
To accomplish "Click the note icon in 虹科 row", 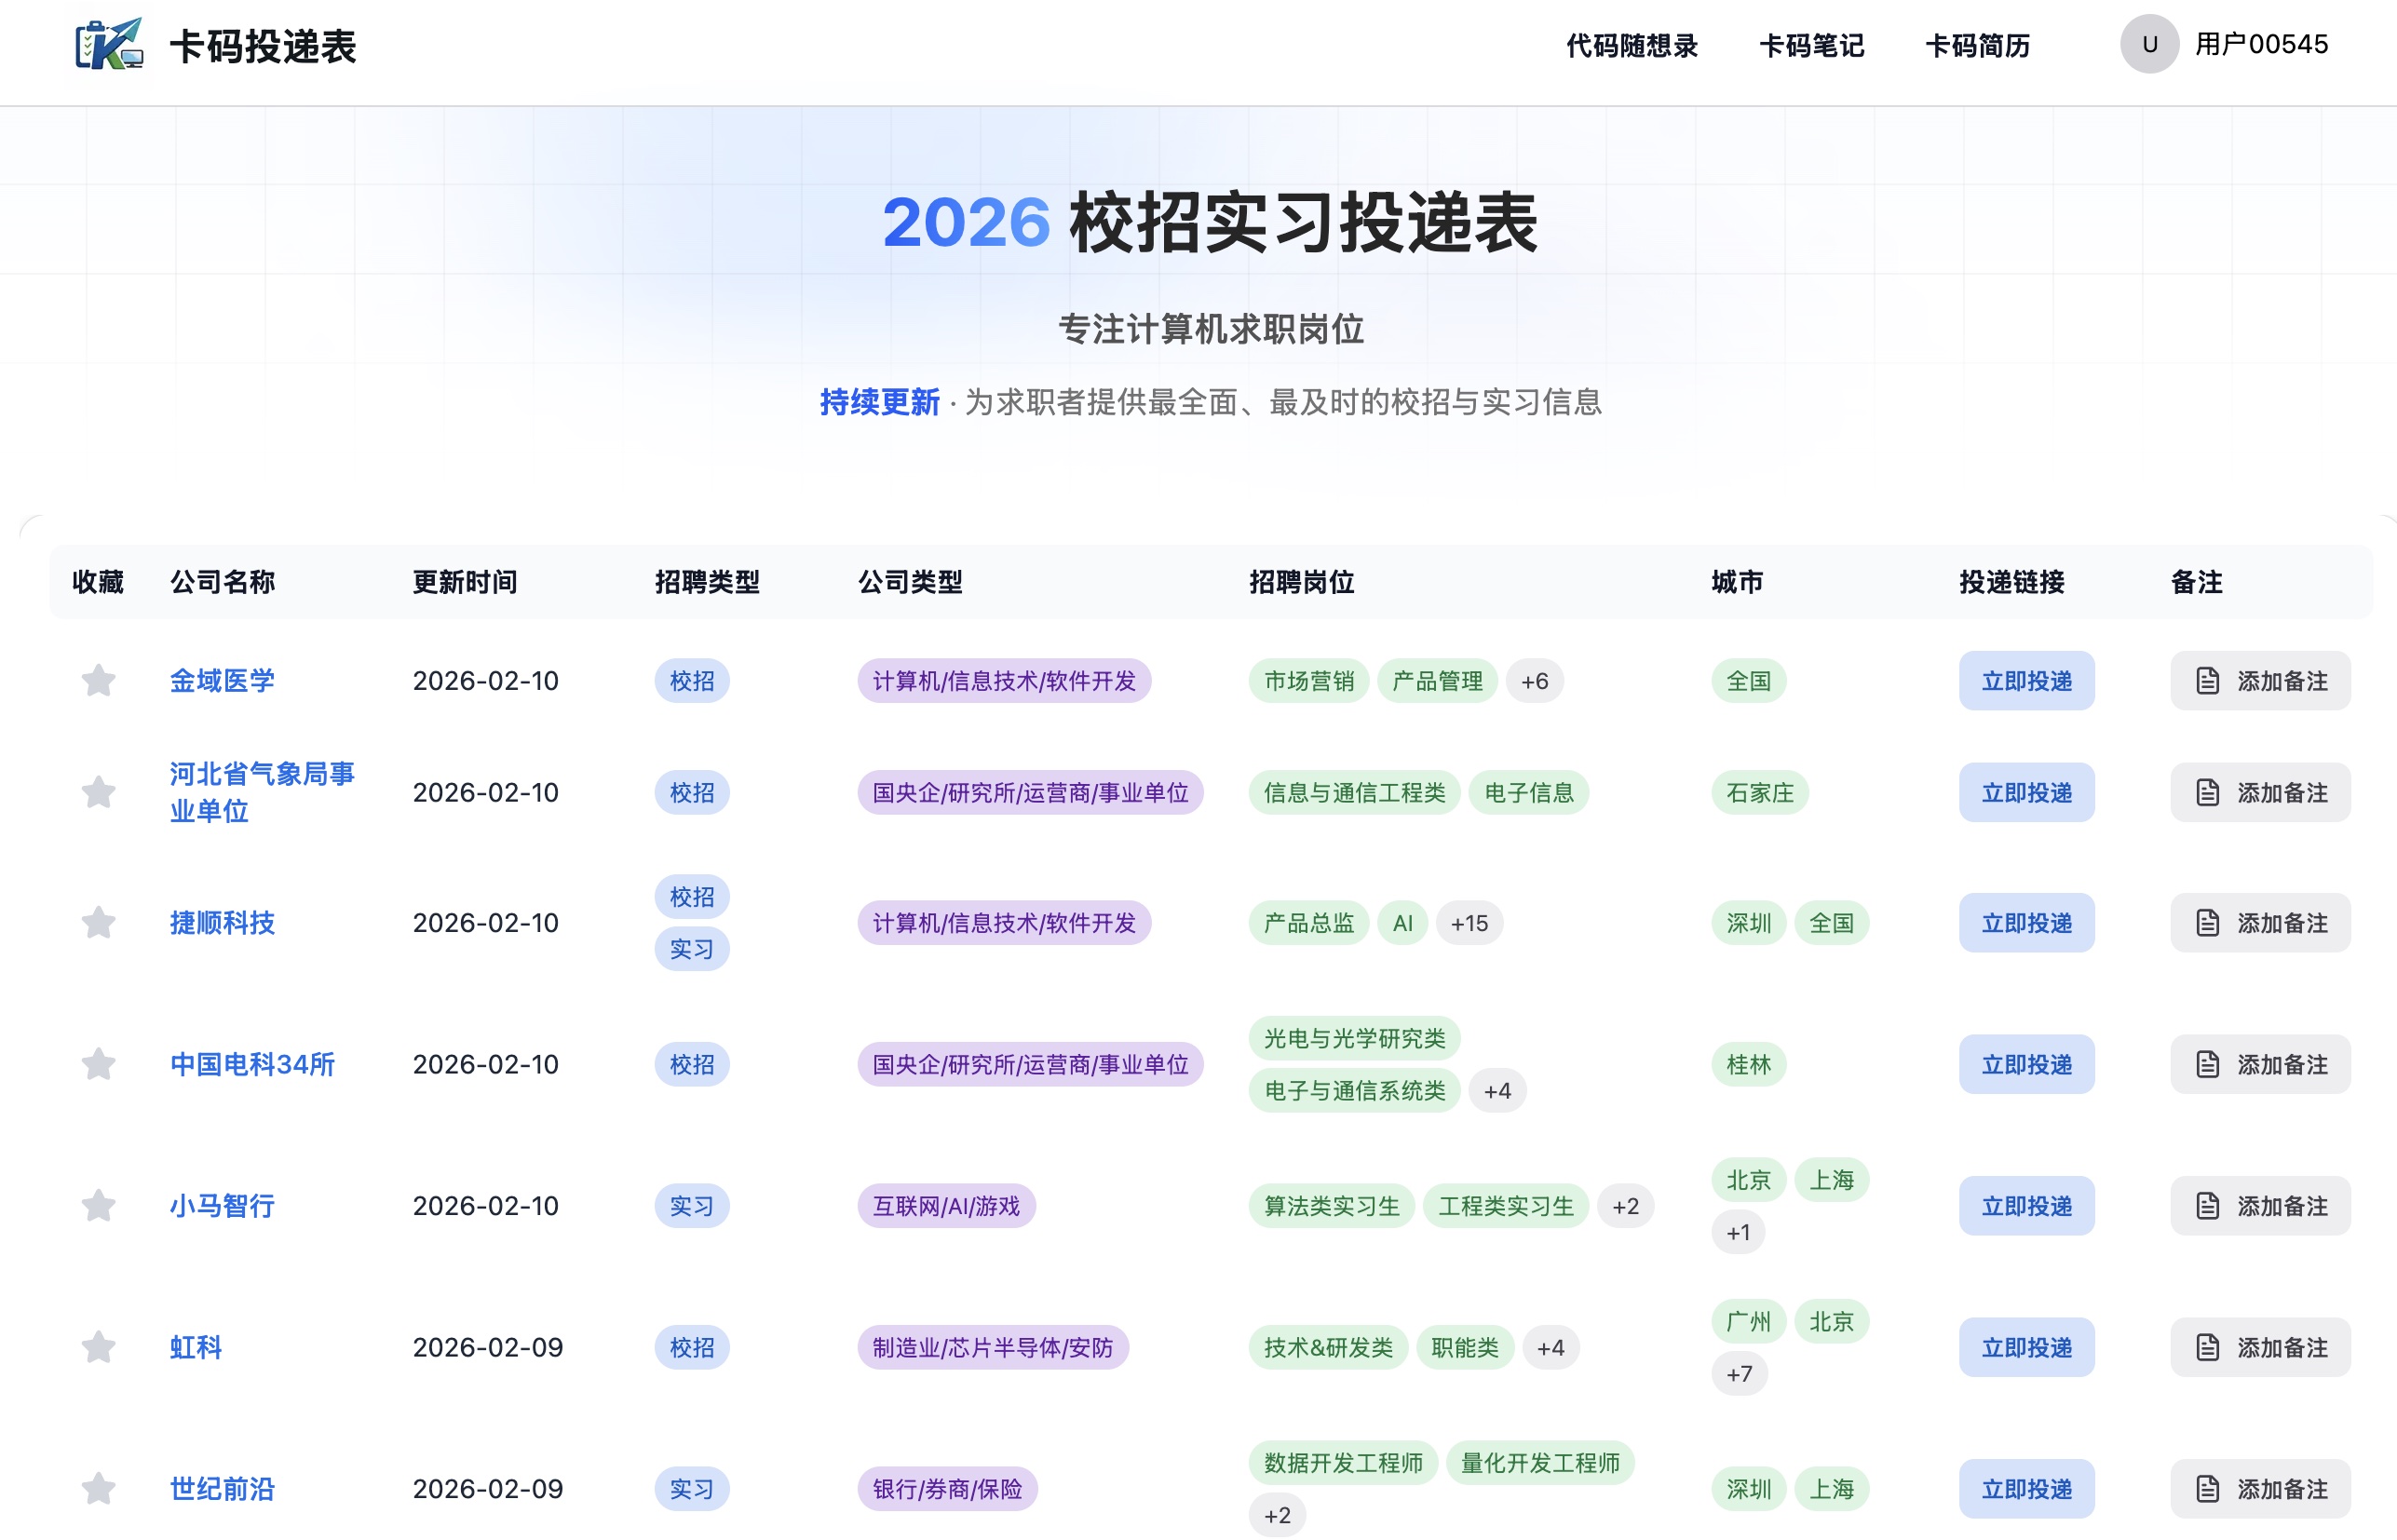I will pyautogui.click(x=2207, y=1348).
